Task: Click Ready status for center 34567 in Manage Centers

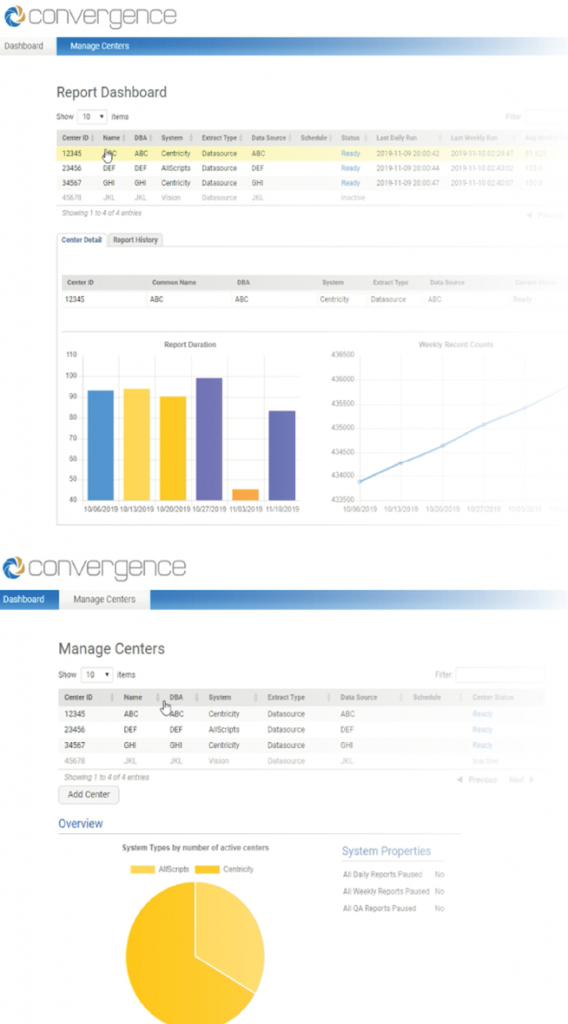Action: click(482, 745)
